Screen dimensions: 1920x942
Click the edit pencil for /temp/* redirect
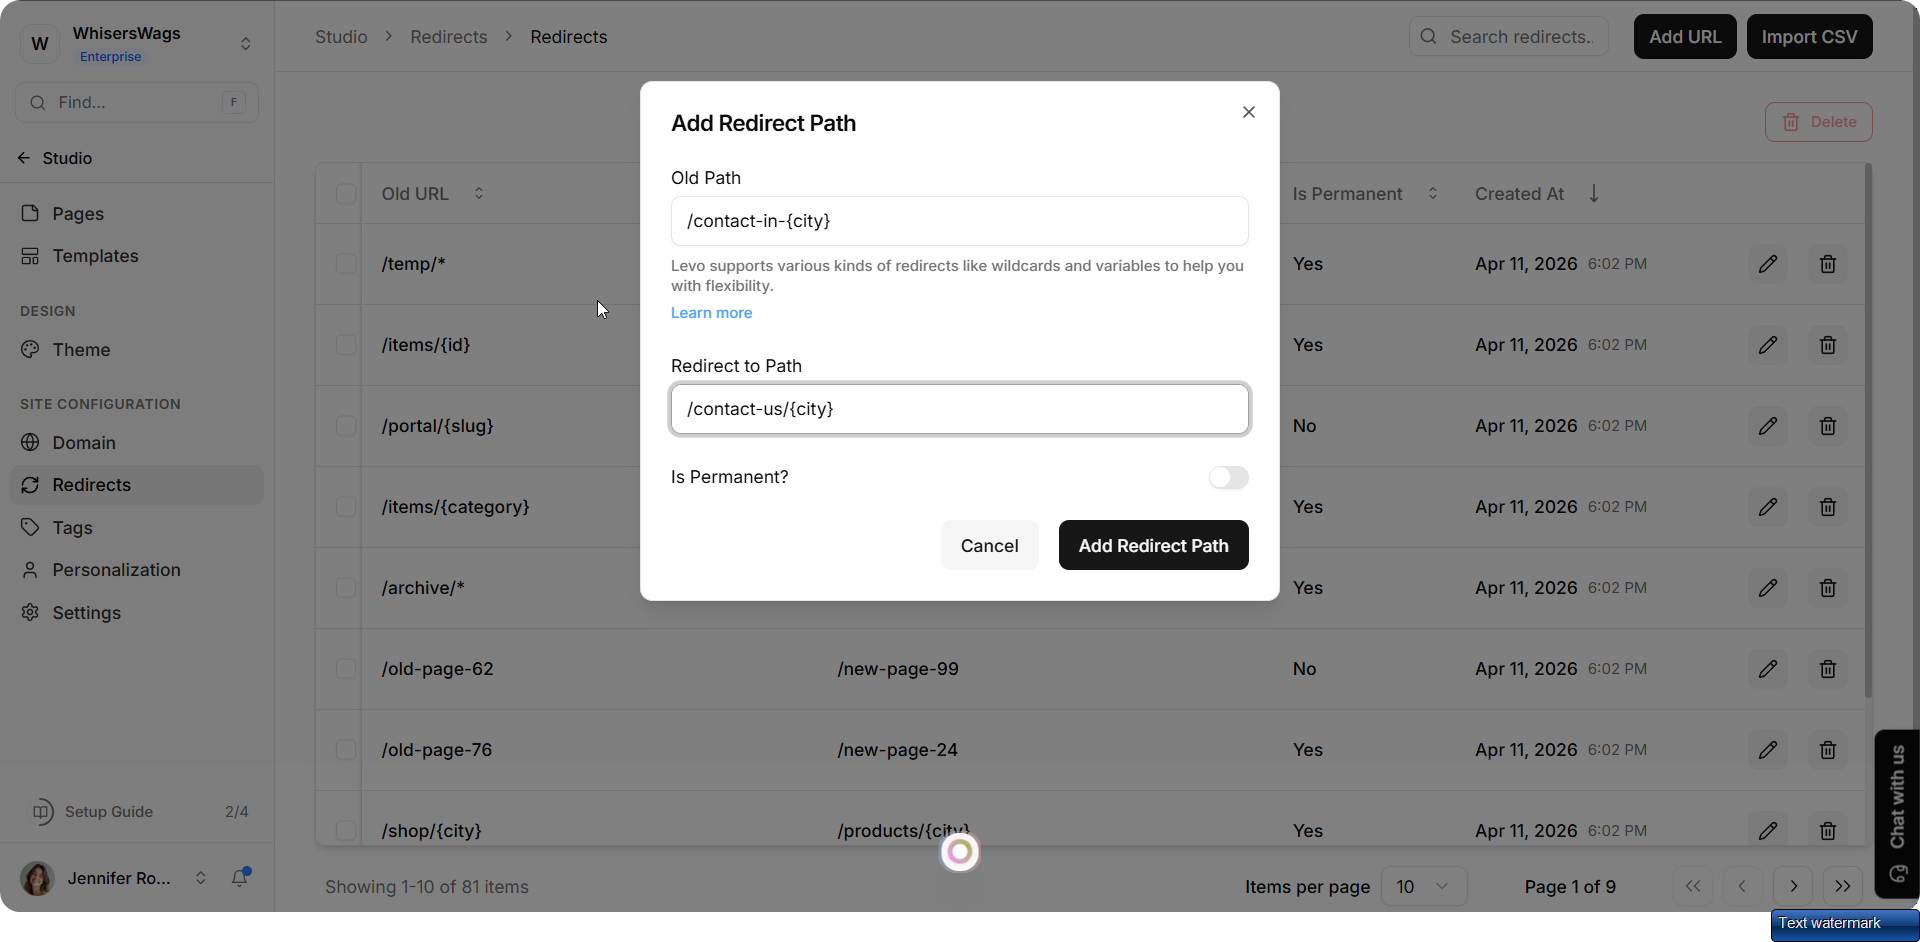[x=1767, y=264]
